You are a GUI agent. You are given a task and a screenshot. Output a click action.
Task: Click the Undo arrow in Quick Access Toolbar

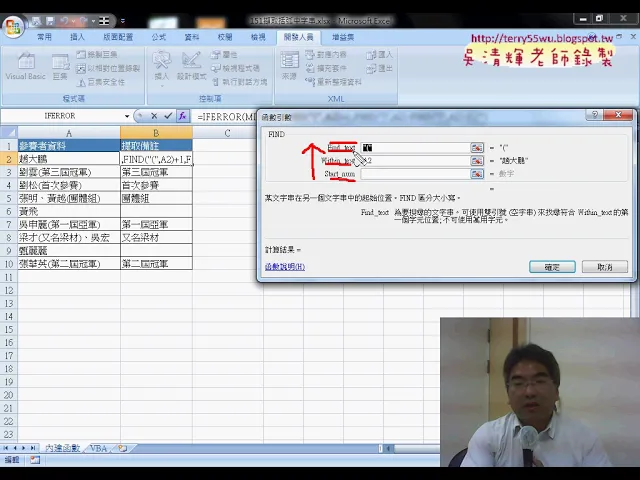click(64, 20)
